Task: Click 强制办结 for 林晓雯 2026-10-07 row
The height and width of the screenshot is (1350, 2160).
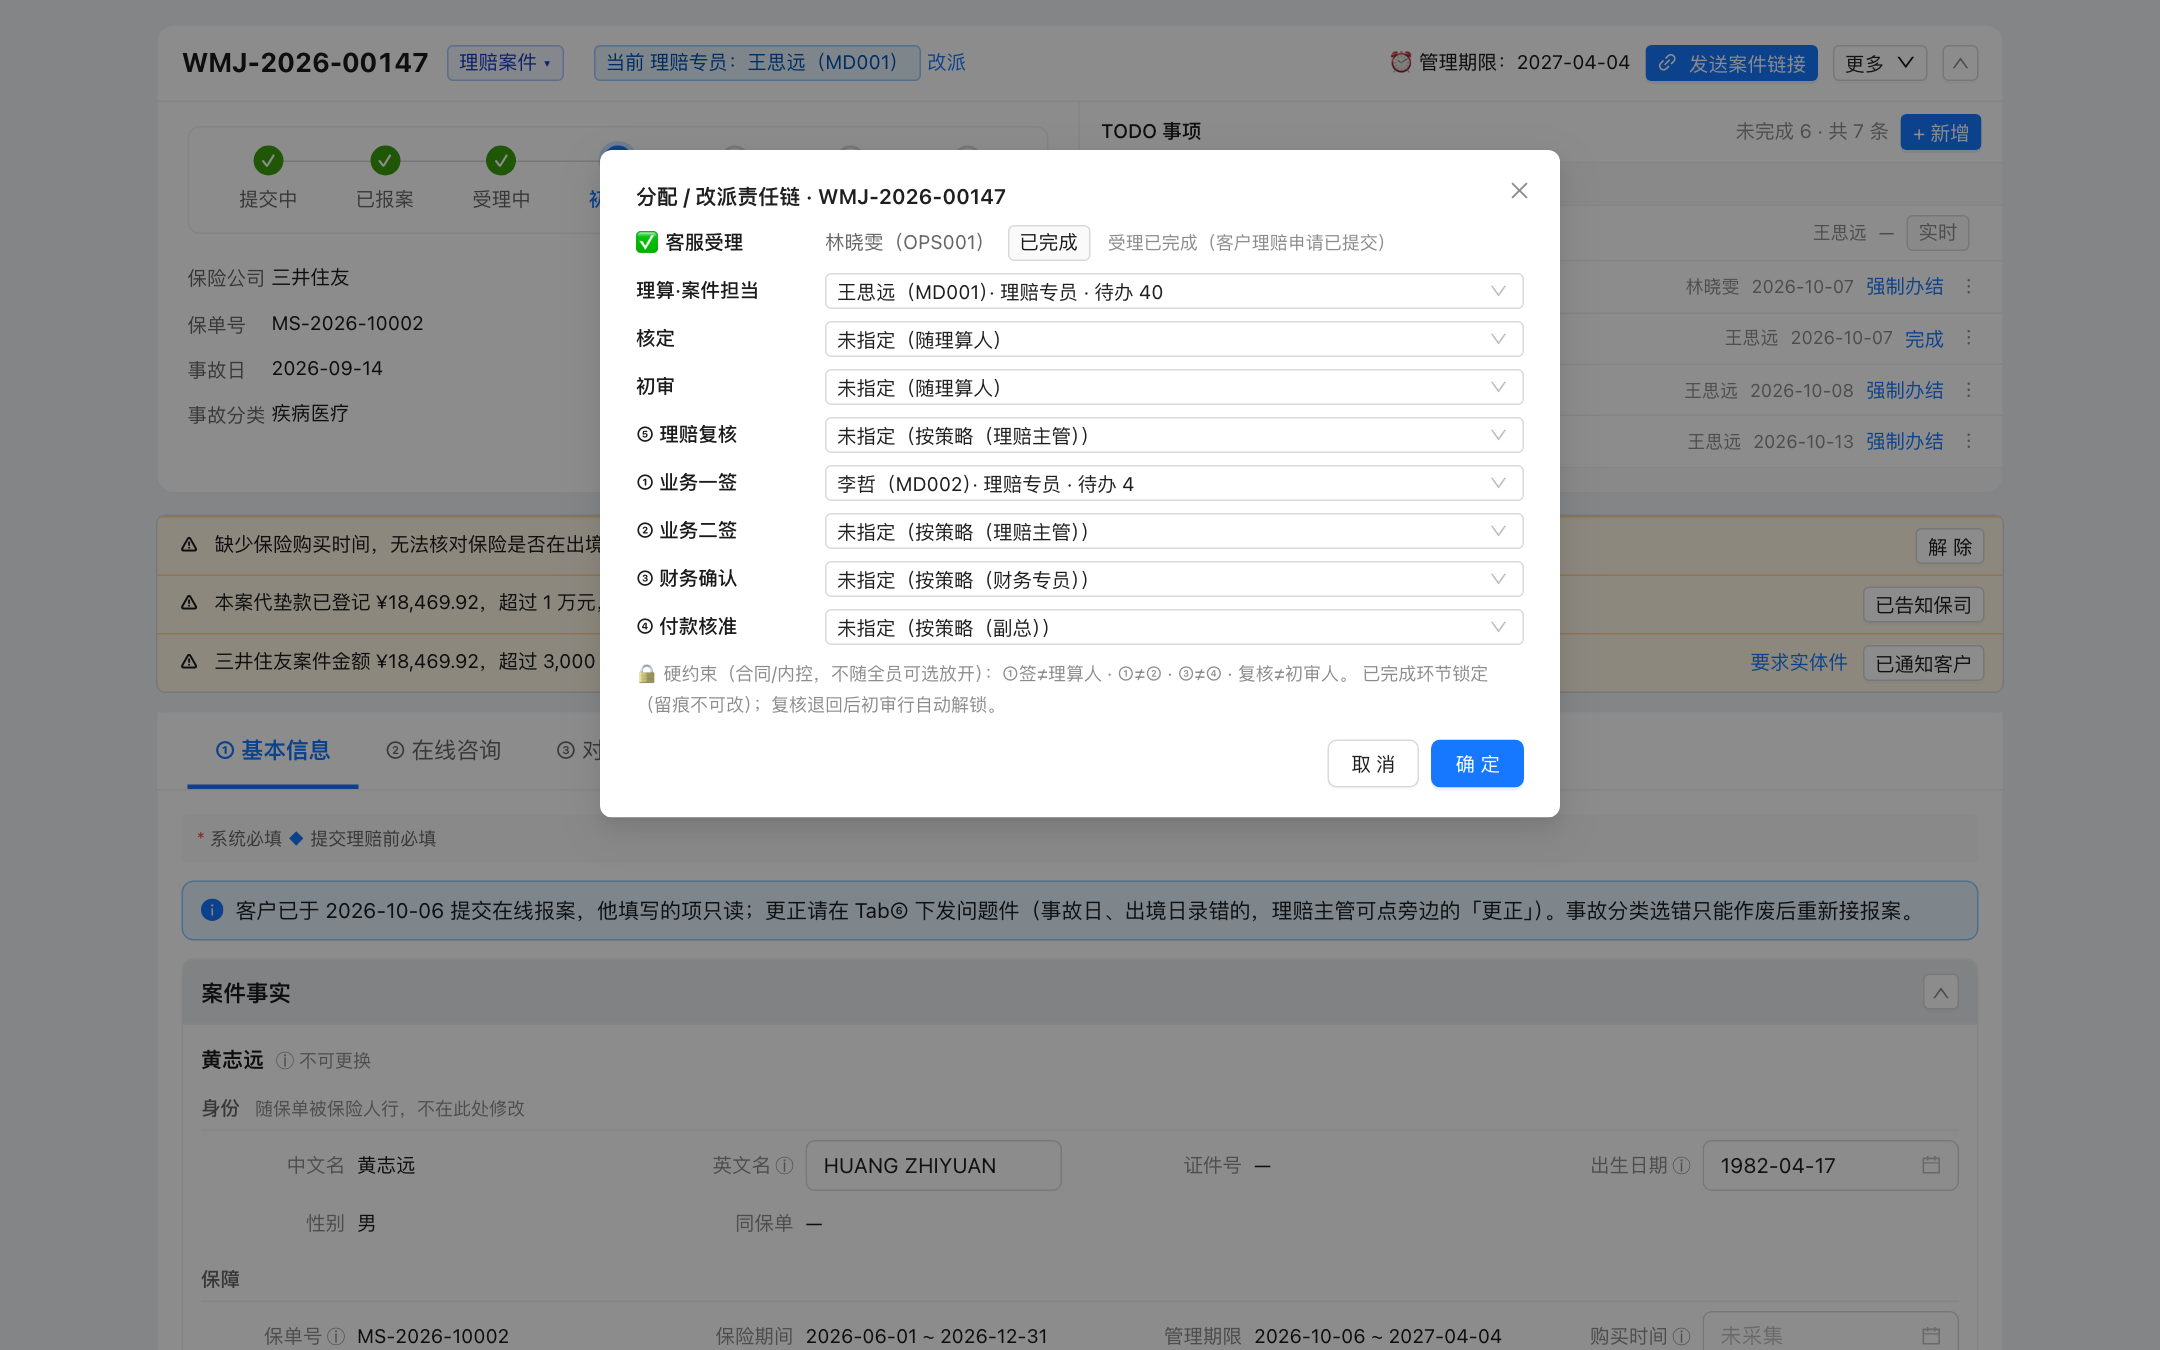Action: tap(1904, 287)
